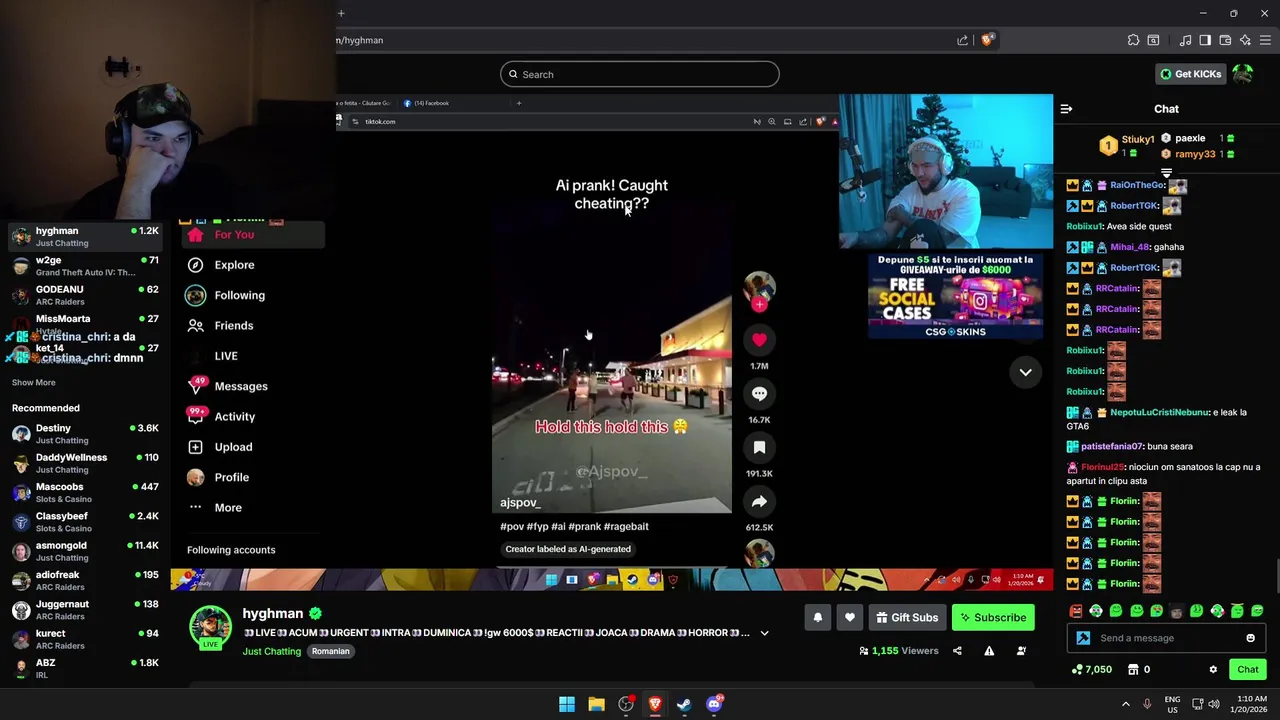1280x720 pixels.
Task: Open the Just Chatting category link
Action: (271, 651)
